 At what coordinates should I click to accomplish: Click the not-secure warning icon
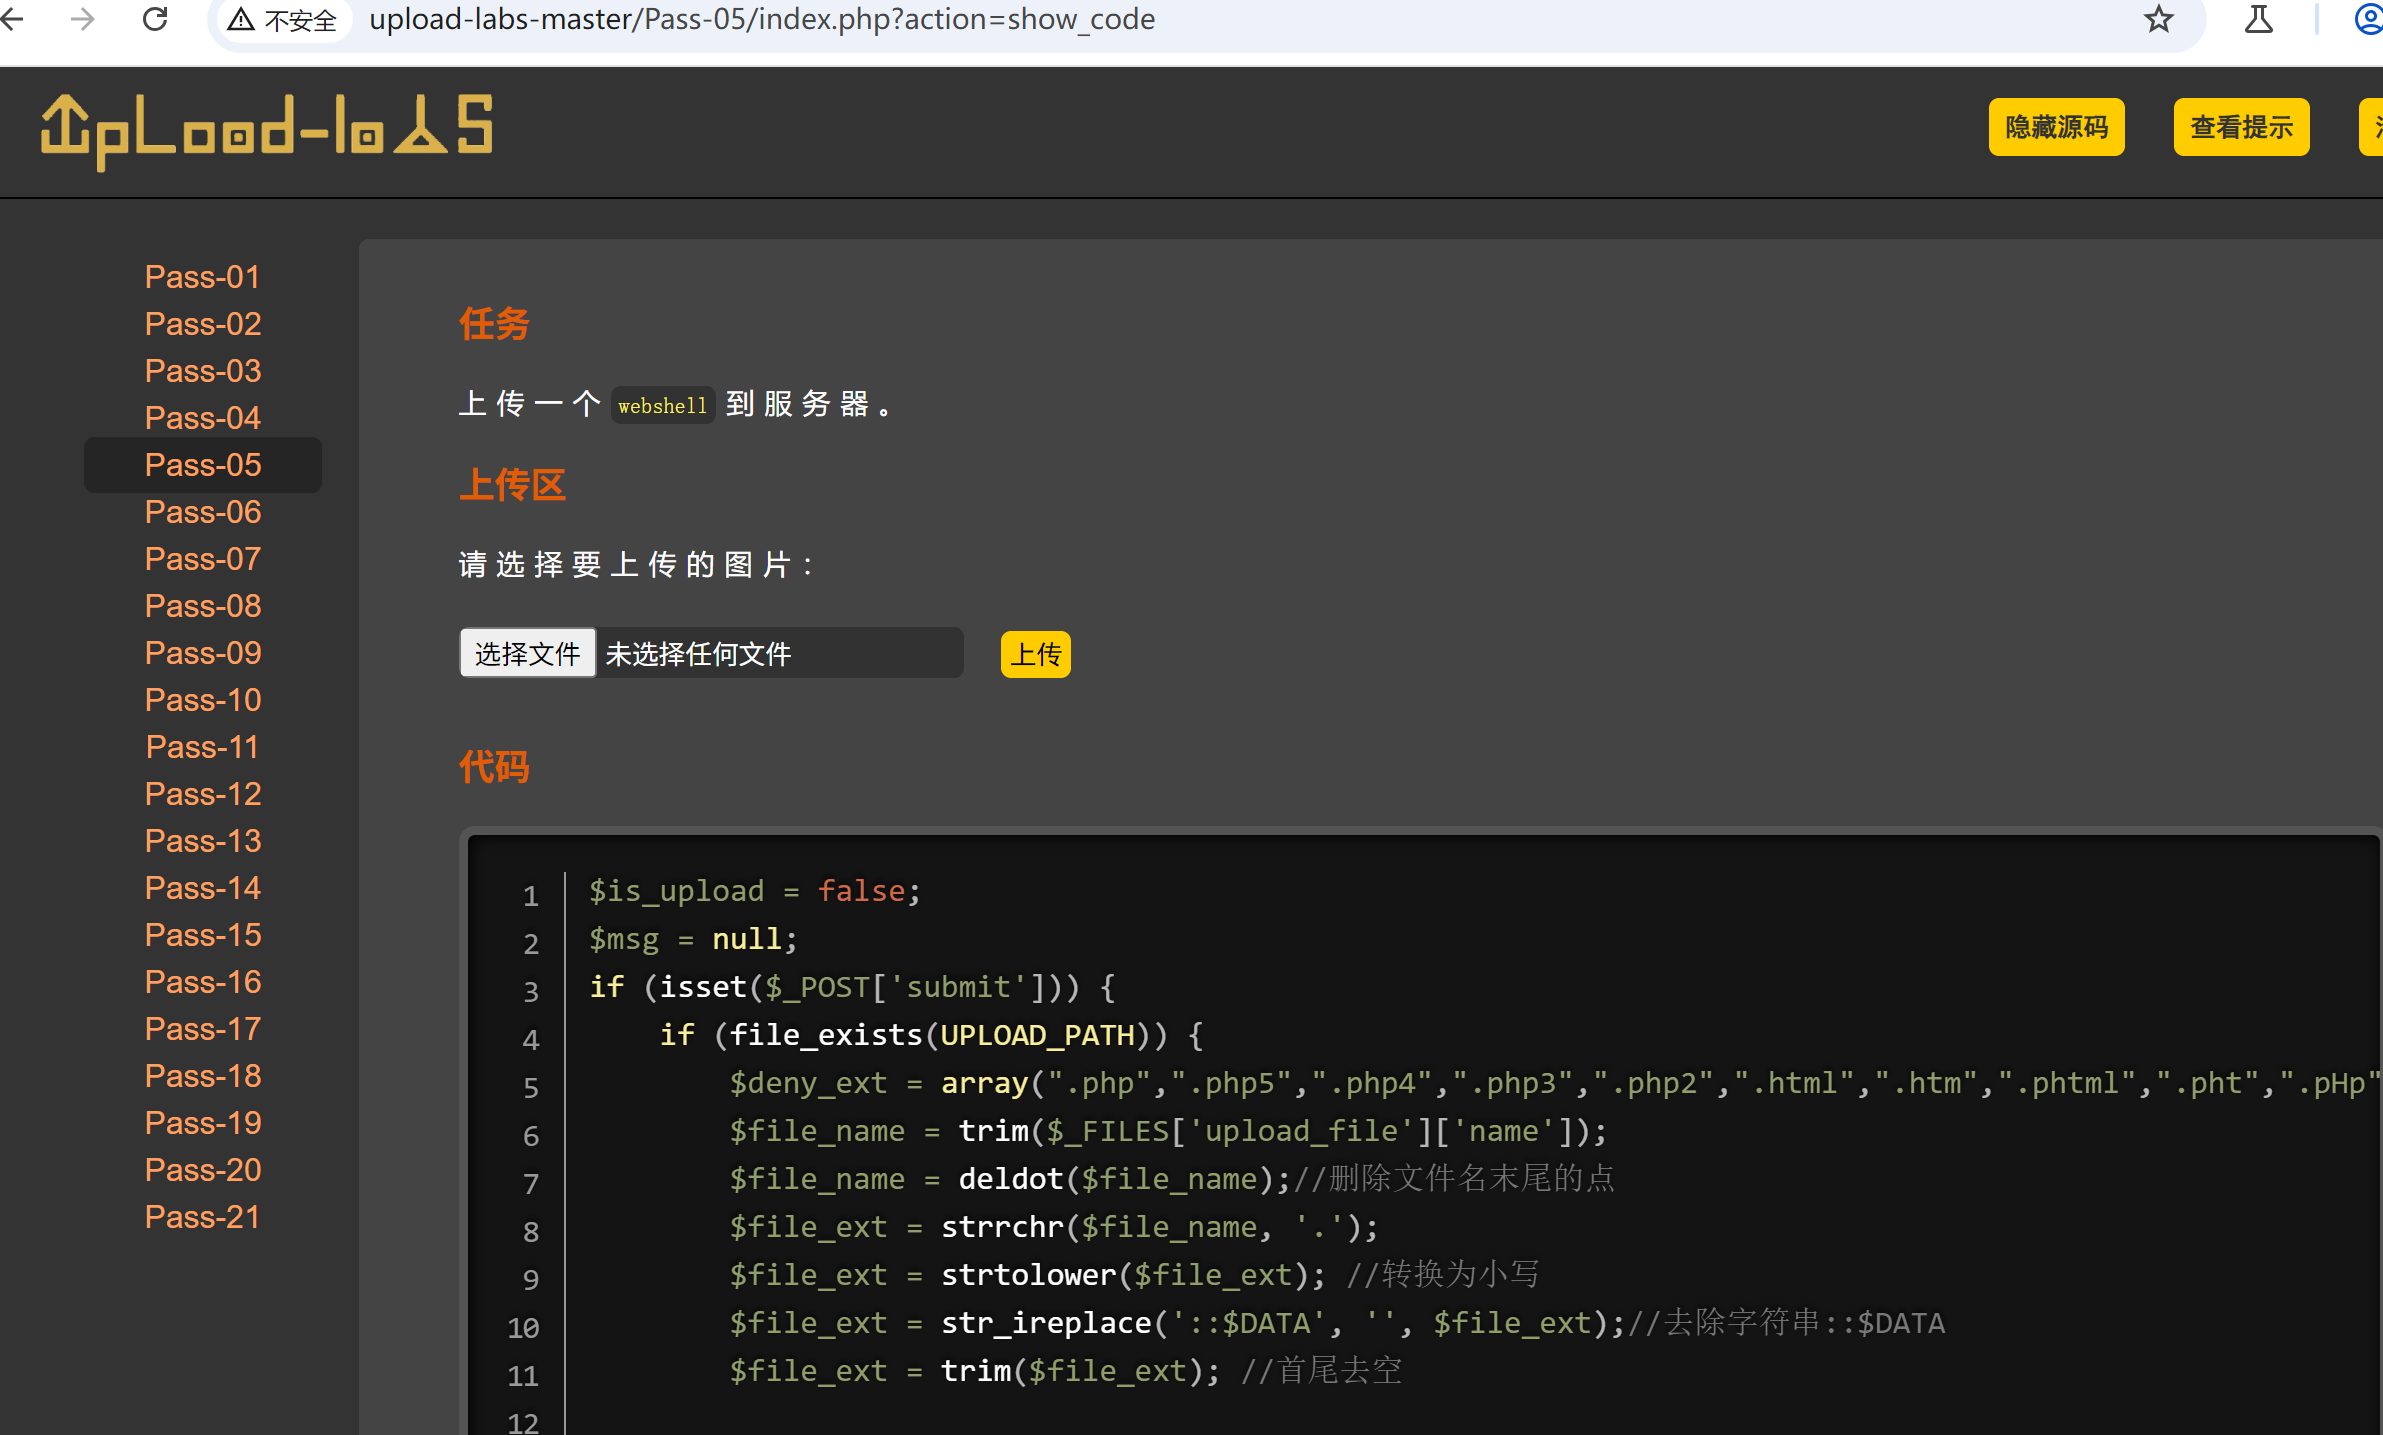click(x=241, y=19)
